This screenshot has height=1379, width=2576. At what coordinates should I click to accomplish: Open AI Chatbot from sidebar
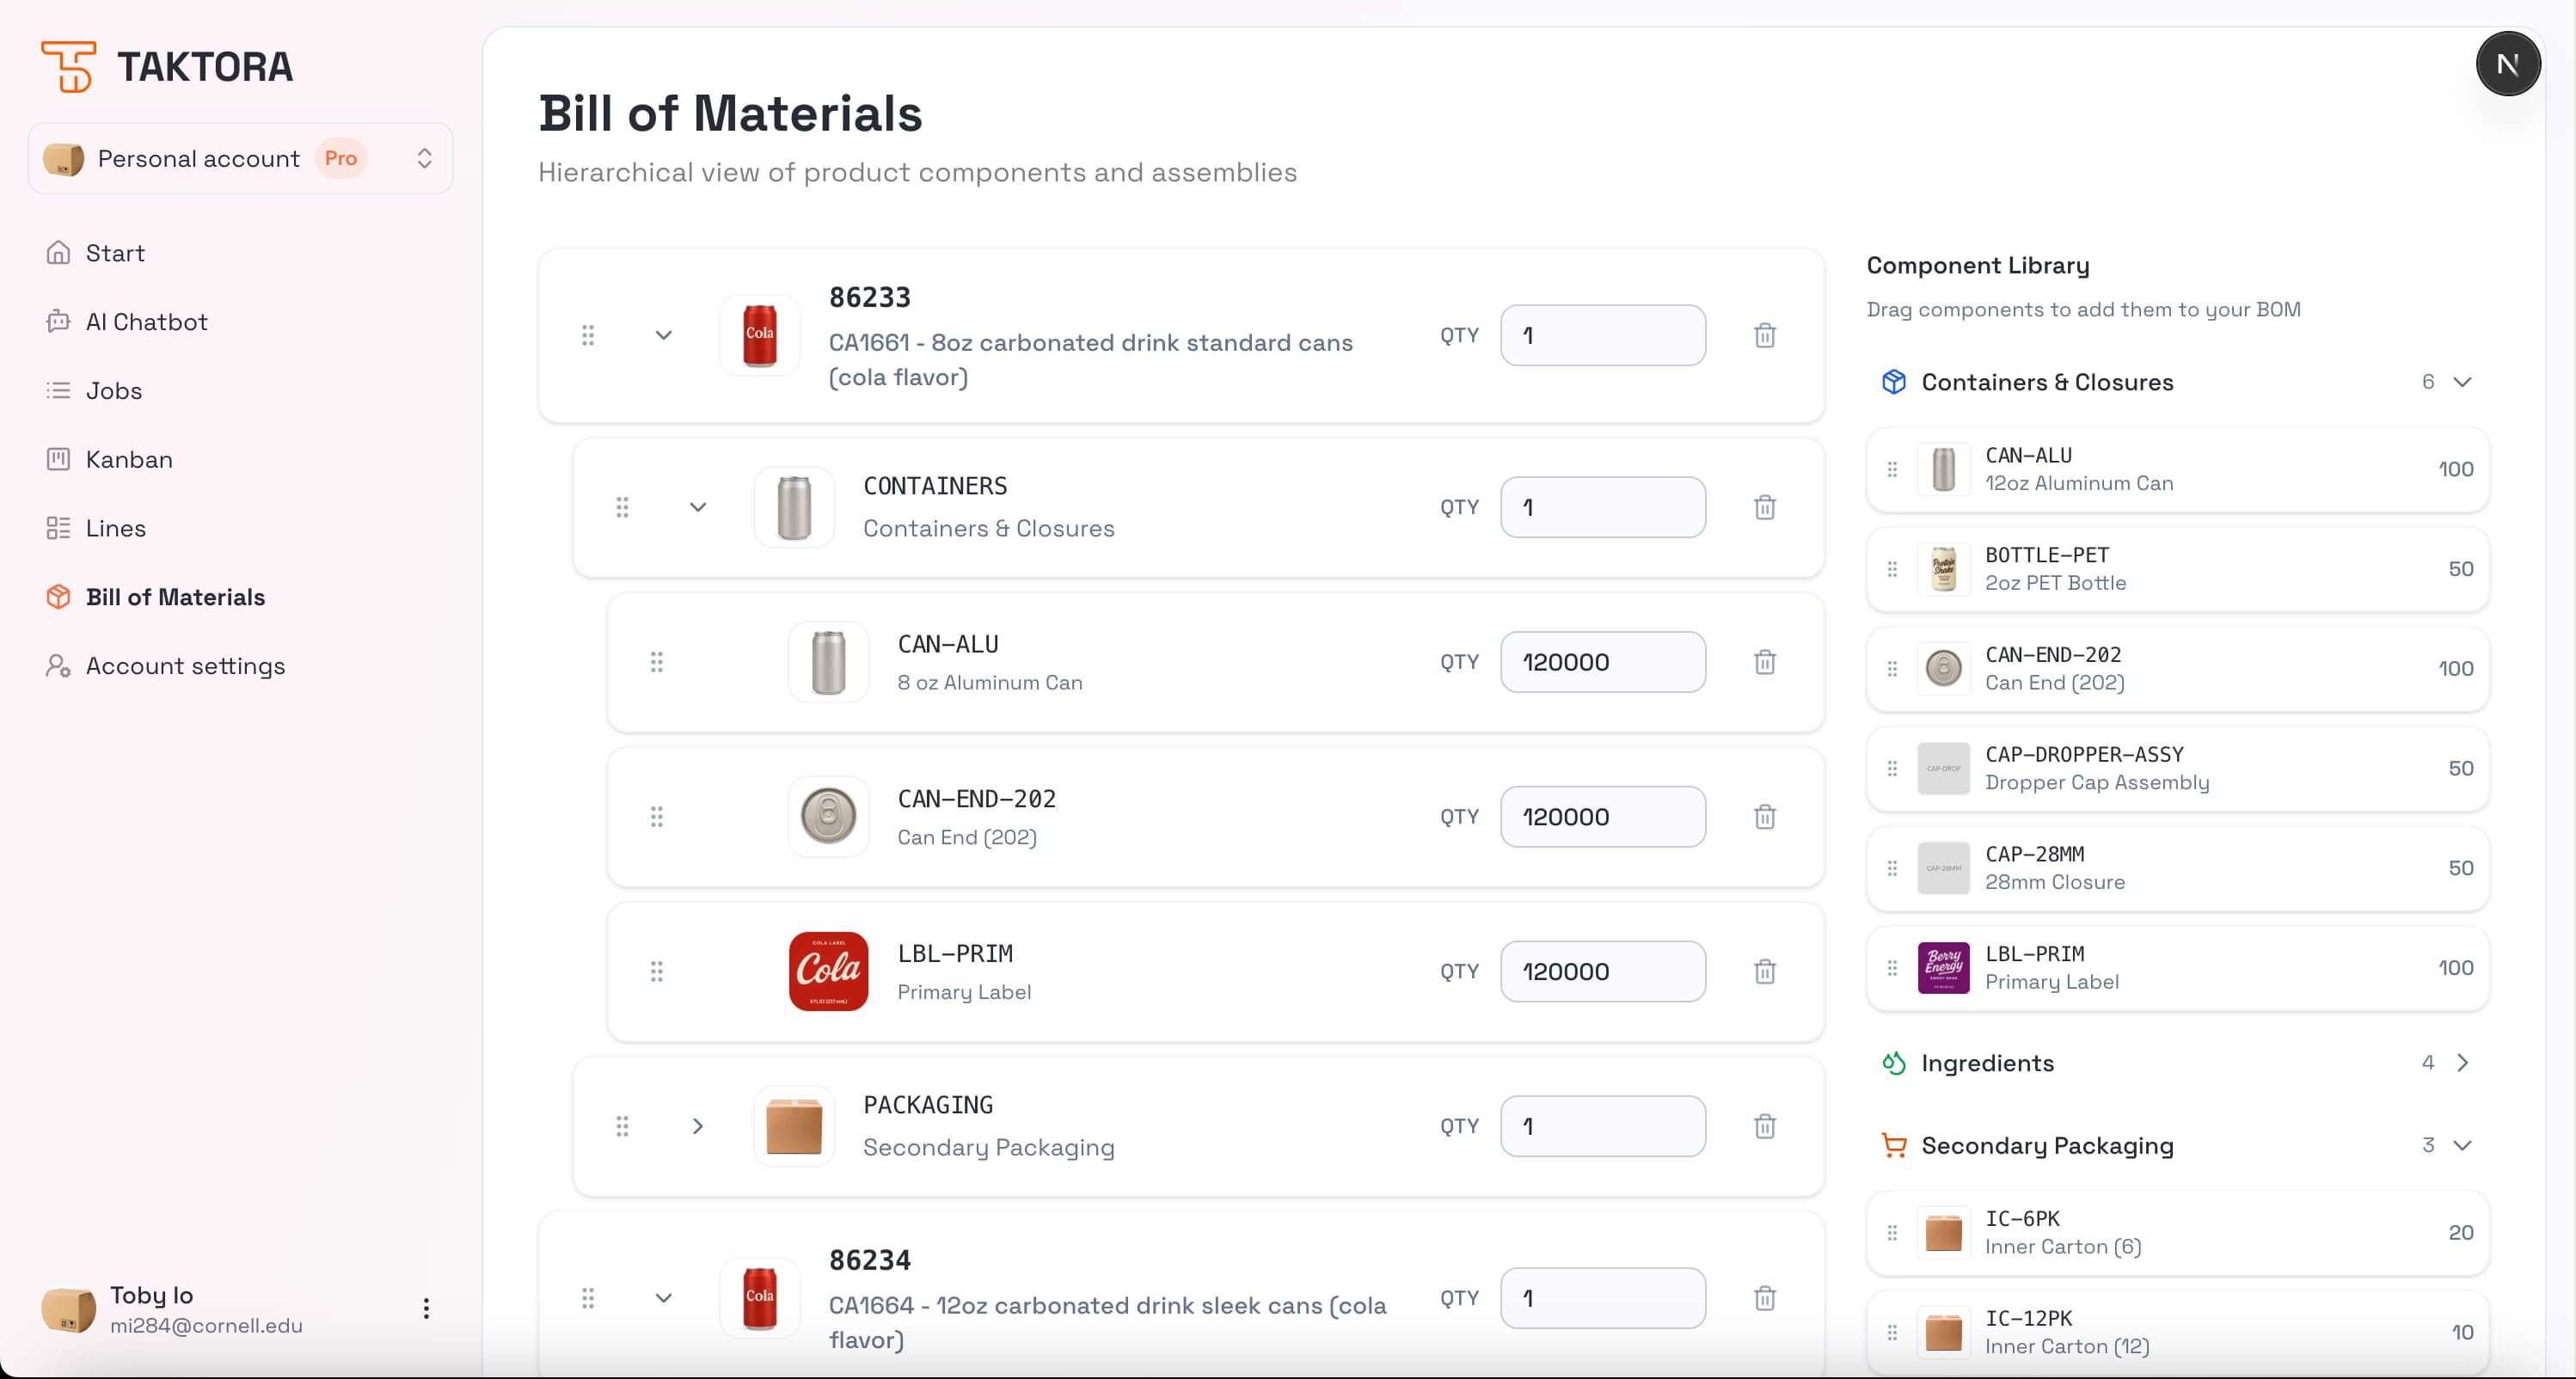click(x=146, y=322)
